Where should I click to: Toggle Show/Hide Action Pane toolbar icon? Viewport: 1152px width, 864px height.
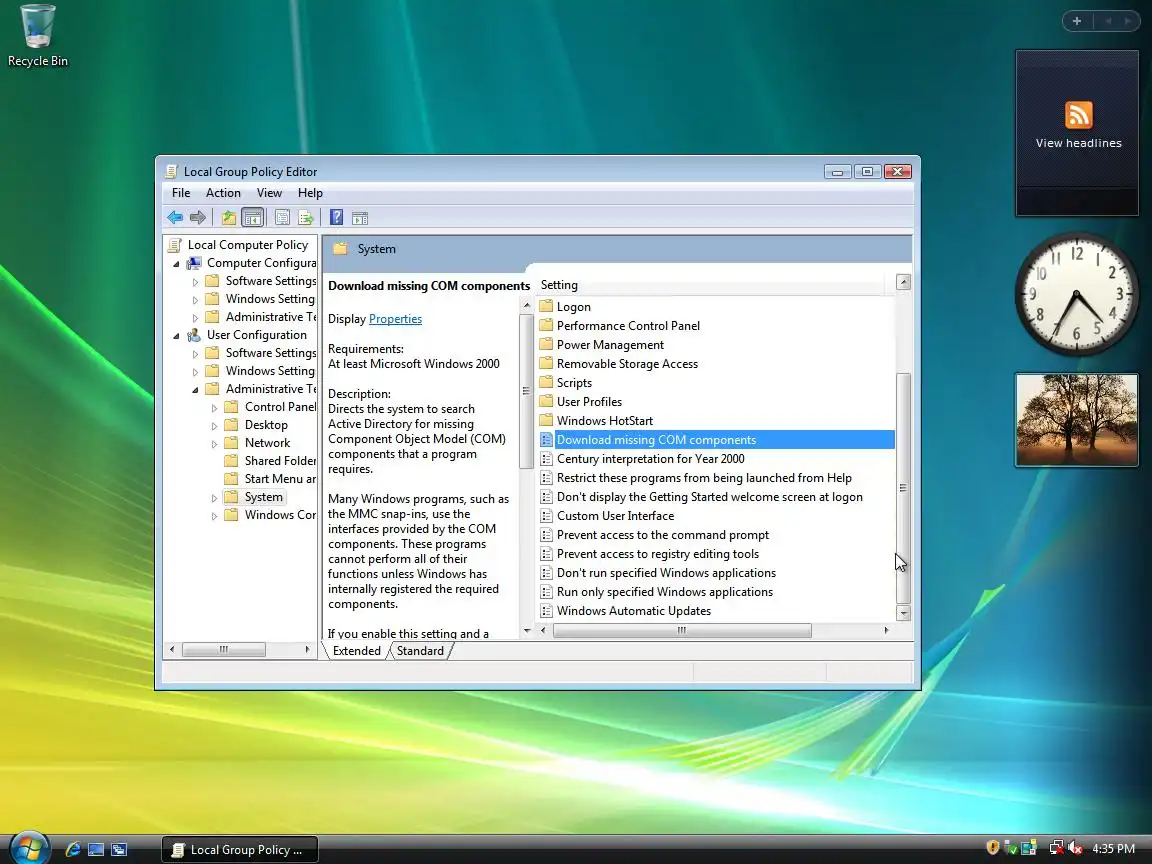[x=360, y=217]
